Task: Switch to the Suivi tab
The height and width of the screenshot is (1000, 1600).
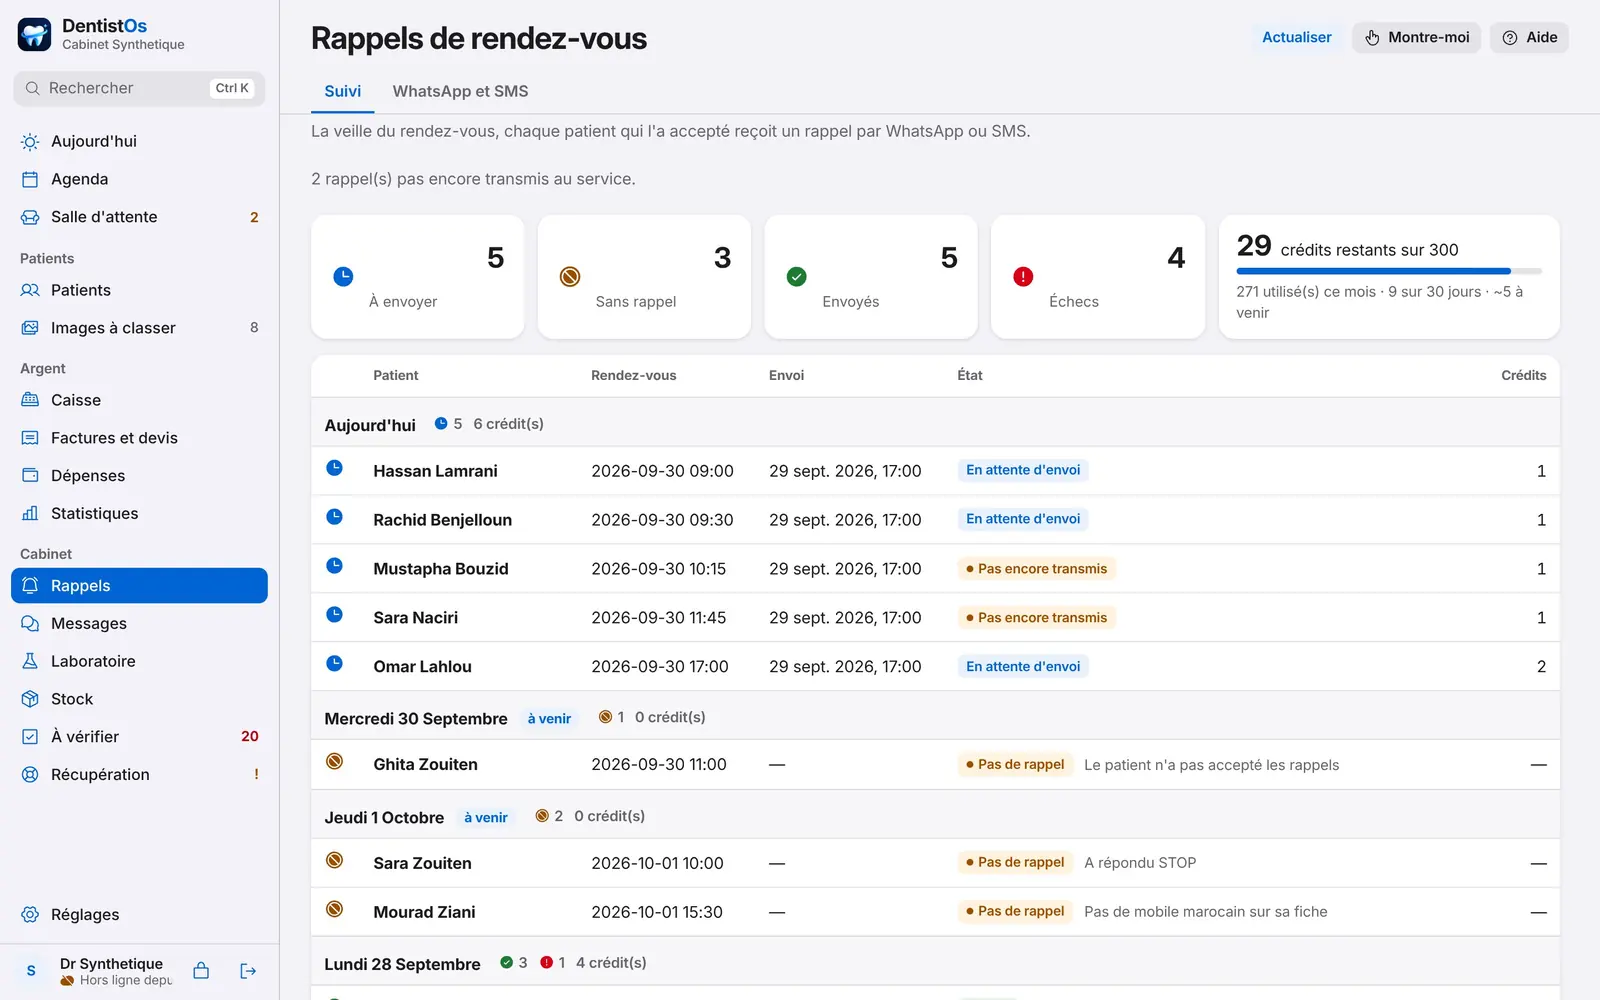Action: (x=342, y=91)
